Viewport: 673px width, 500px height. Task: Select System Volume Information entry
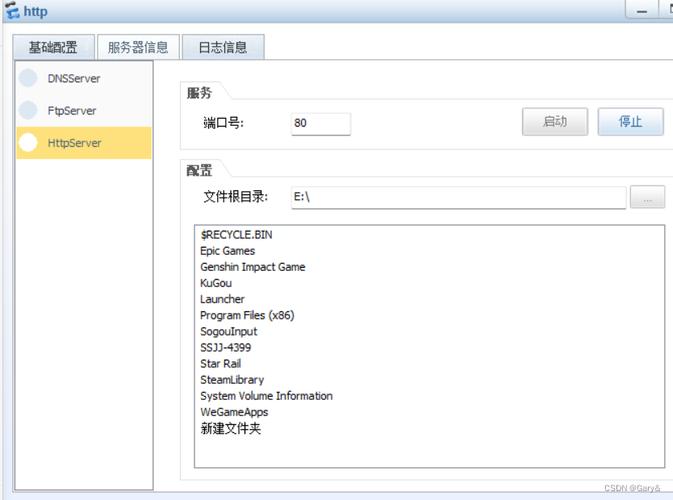click(267, 396)
